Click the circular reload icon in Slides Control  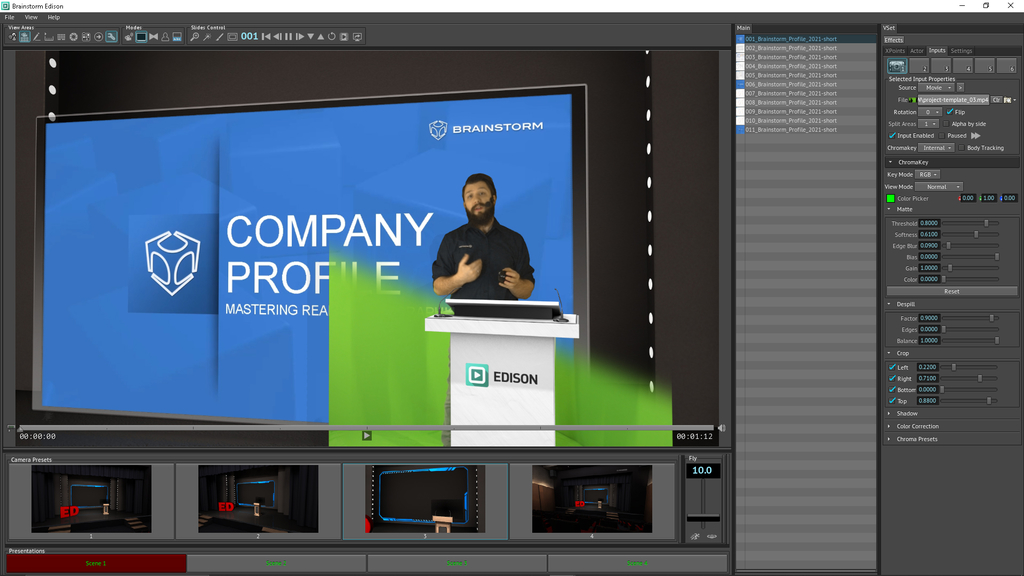point(332,37)
